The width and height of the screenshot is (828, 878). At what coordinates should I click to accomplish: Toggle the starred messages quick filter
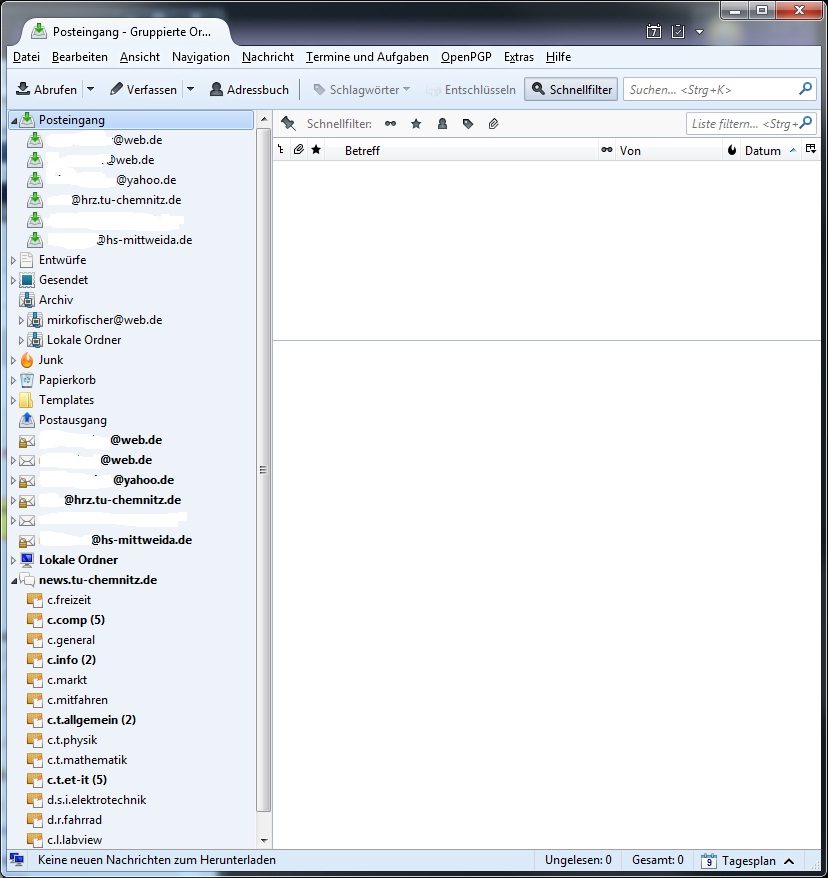coord(416,124)
